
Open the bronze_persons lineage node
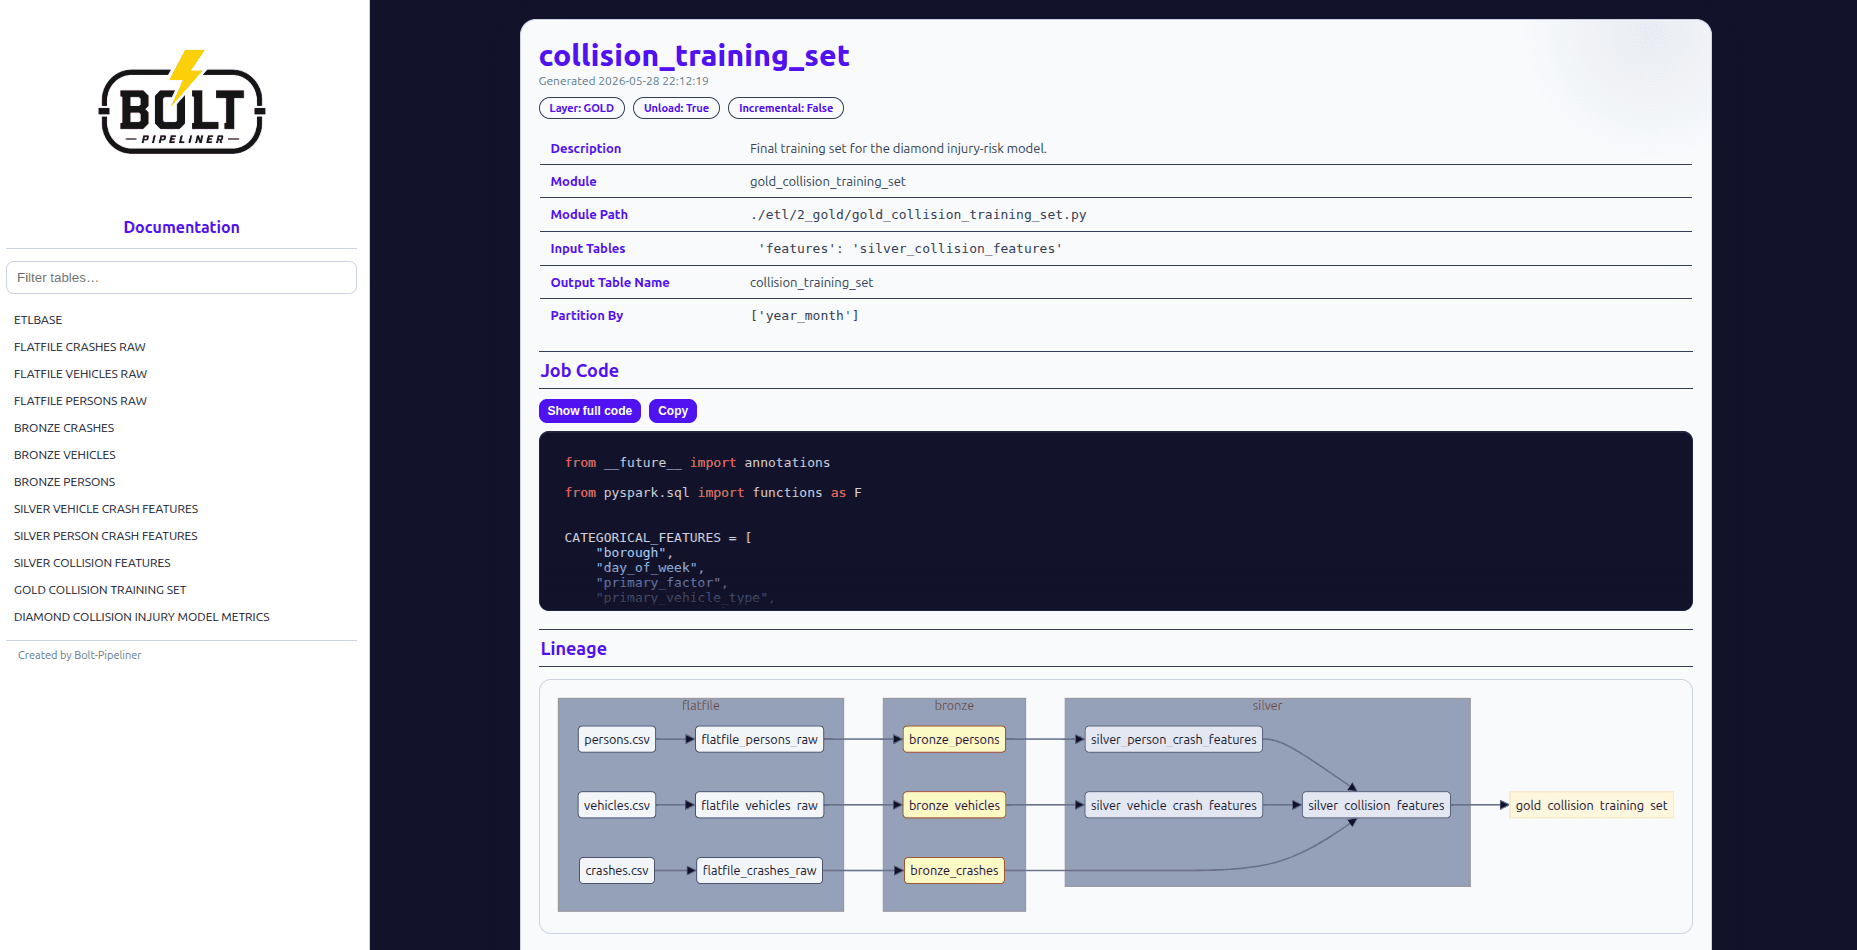(x=954, y=740)
